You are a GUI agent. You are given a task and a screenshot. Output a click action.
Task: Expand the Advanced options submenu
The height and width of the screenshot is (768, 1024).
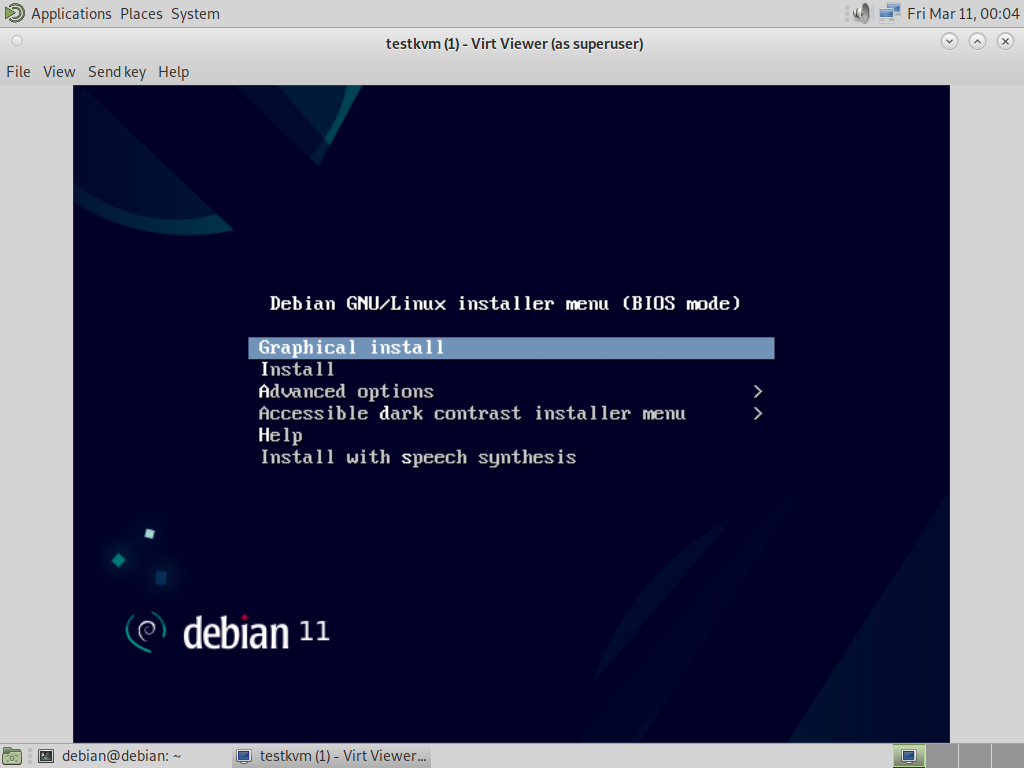[x=346, y=391]
